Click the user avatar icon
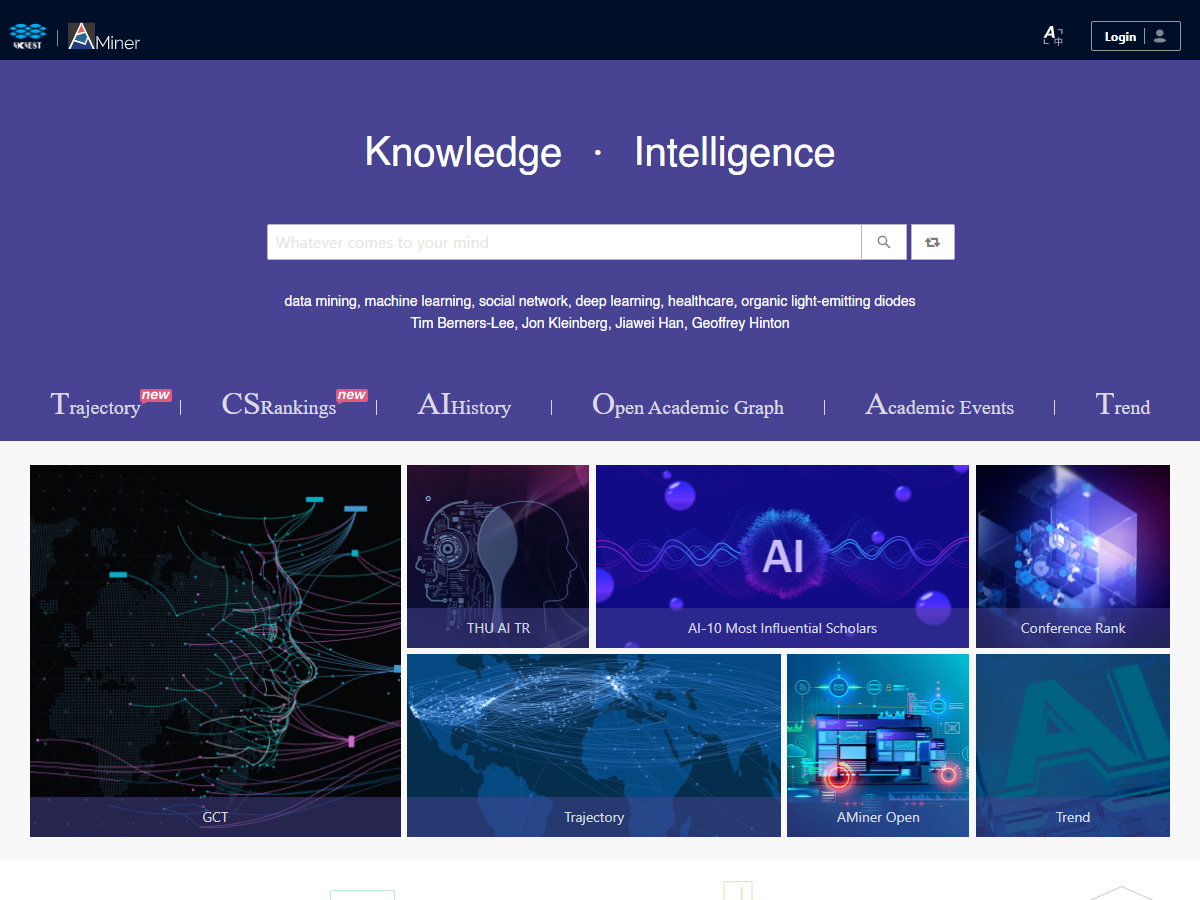1200x900 pixels. coord(1160,37)
